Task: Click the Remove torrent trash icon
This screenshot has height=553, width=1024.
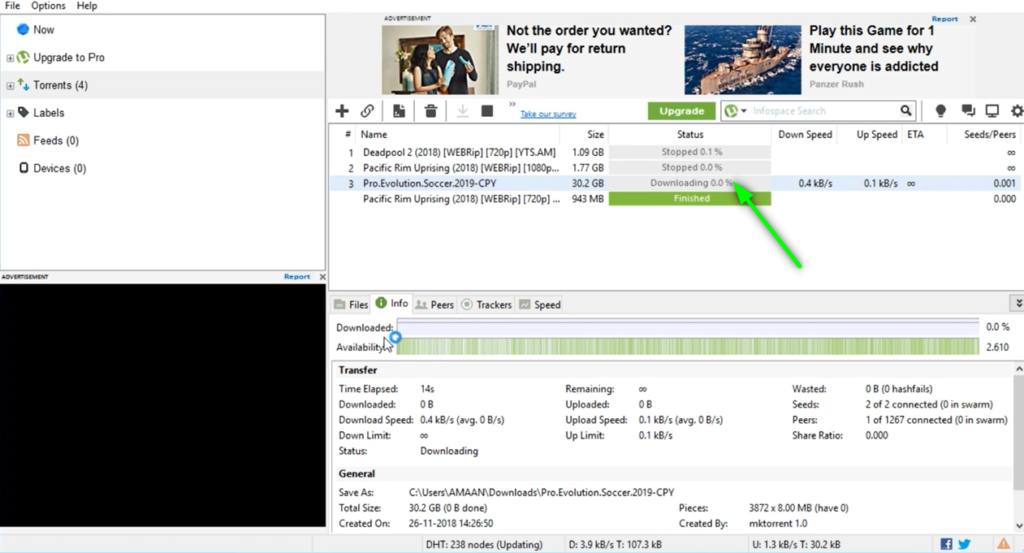Action: point(430,111)
